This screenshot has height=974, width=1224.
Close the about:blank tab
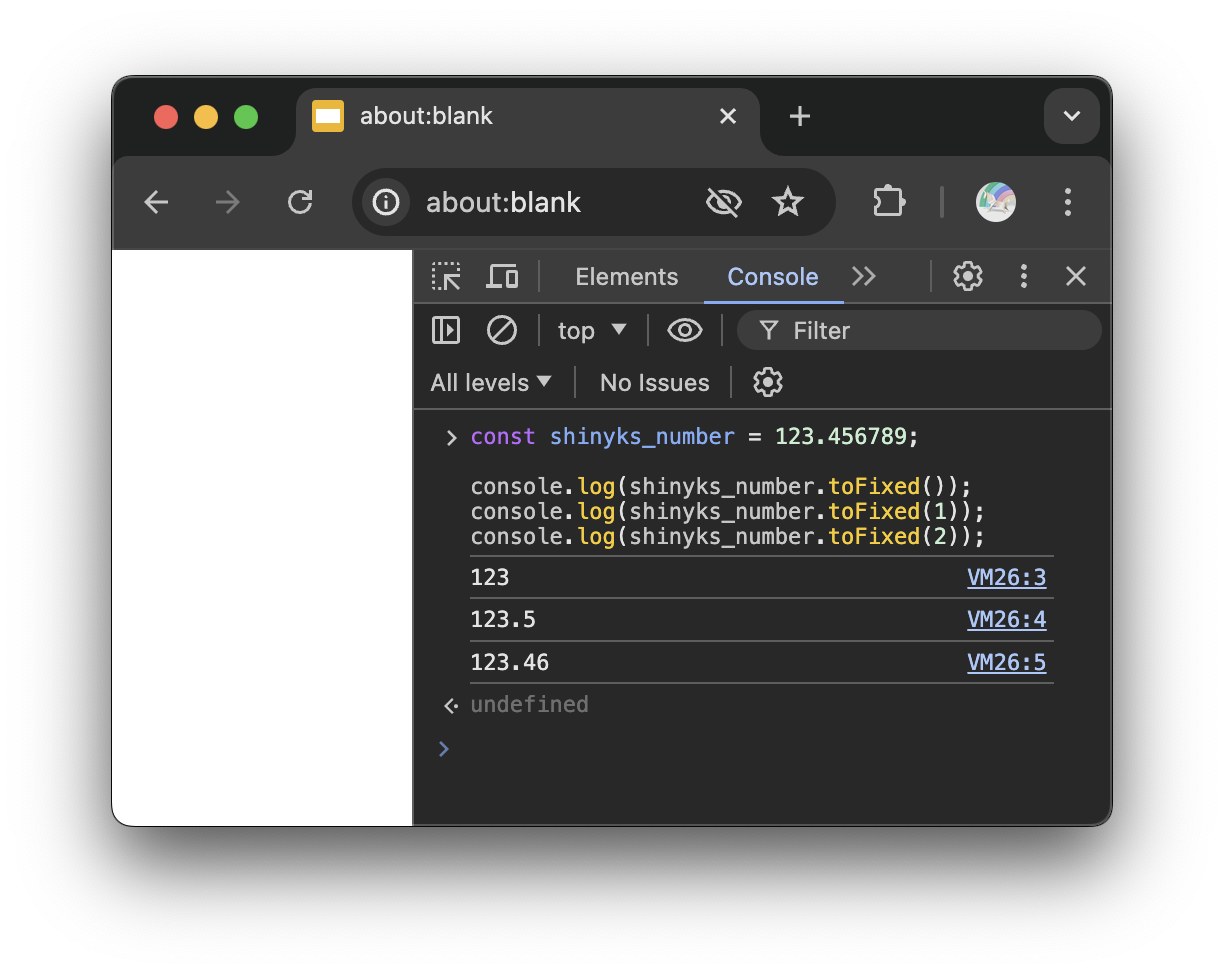coord(728,117)
